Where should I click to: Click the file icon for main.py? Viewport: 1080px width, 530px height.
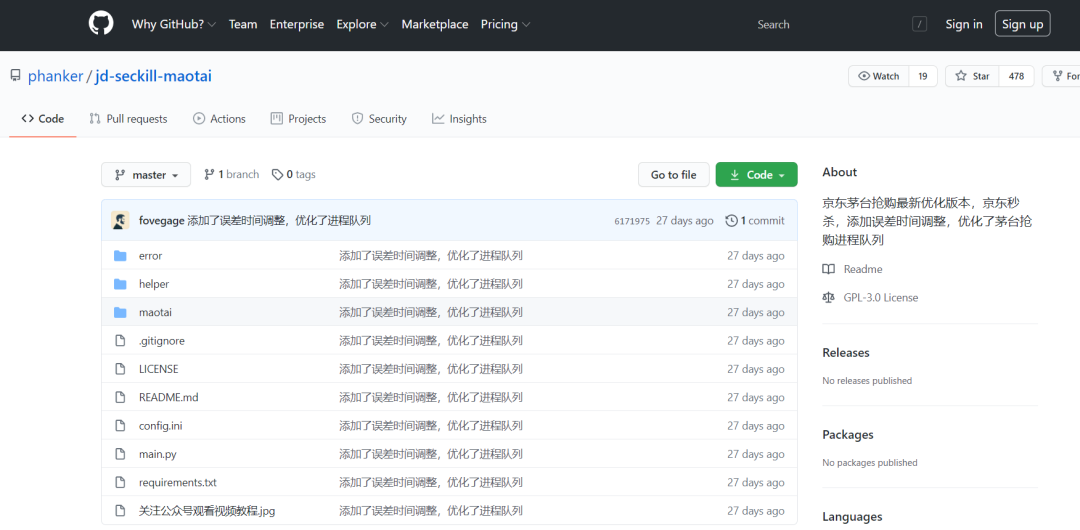coord(121,453)
